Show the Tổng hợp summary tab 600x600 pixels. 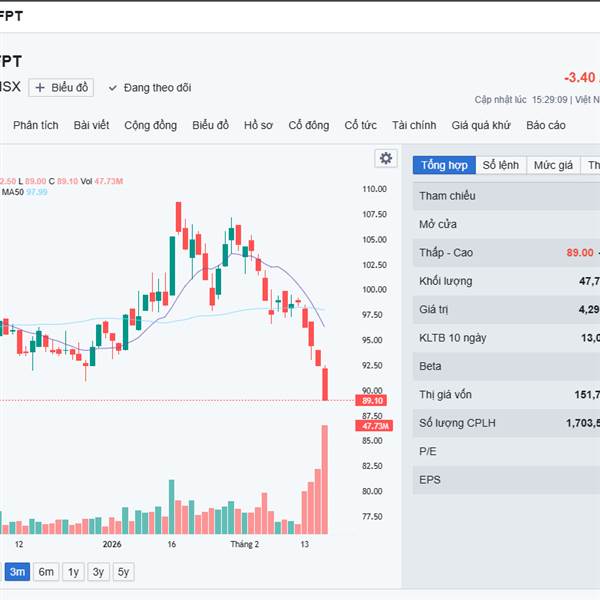(x=444, y=165)
